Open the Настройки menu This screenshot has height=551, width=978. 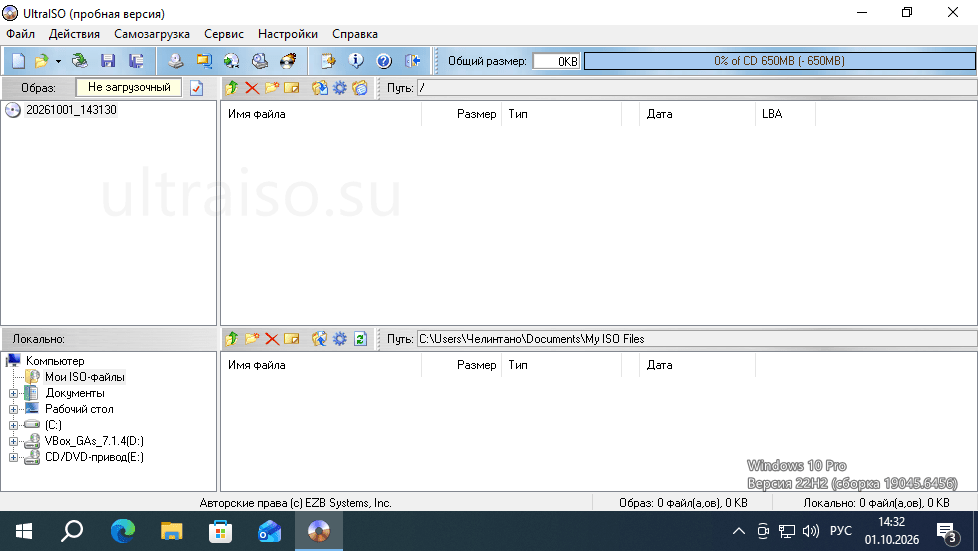tap(288, 34)
